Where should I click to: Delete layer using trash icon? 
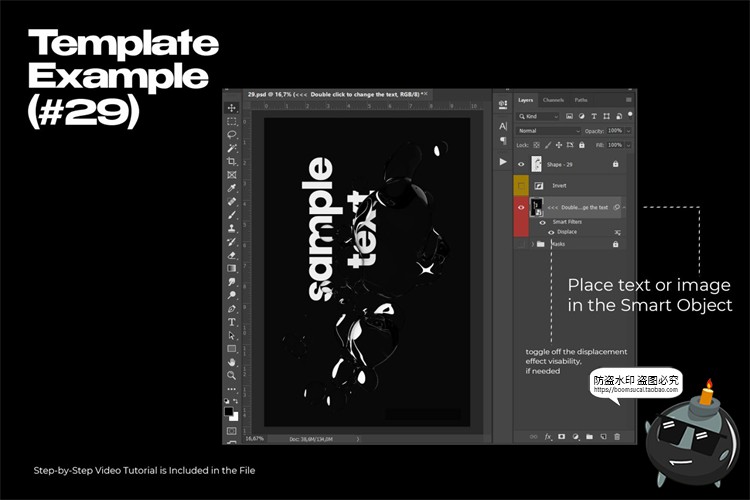617,436
